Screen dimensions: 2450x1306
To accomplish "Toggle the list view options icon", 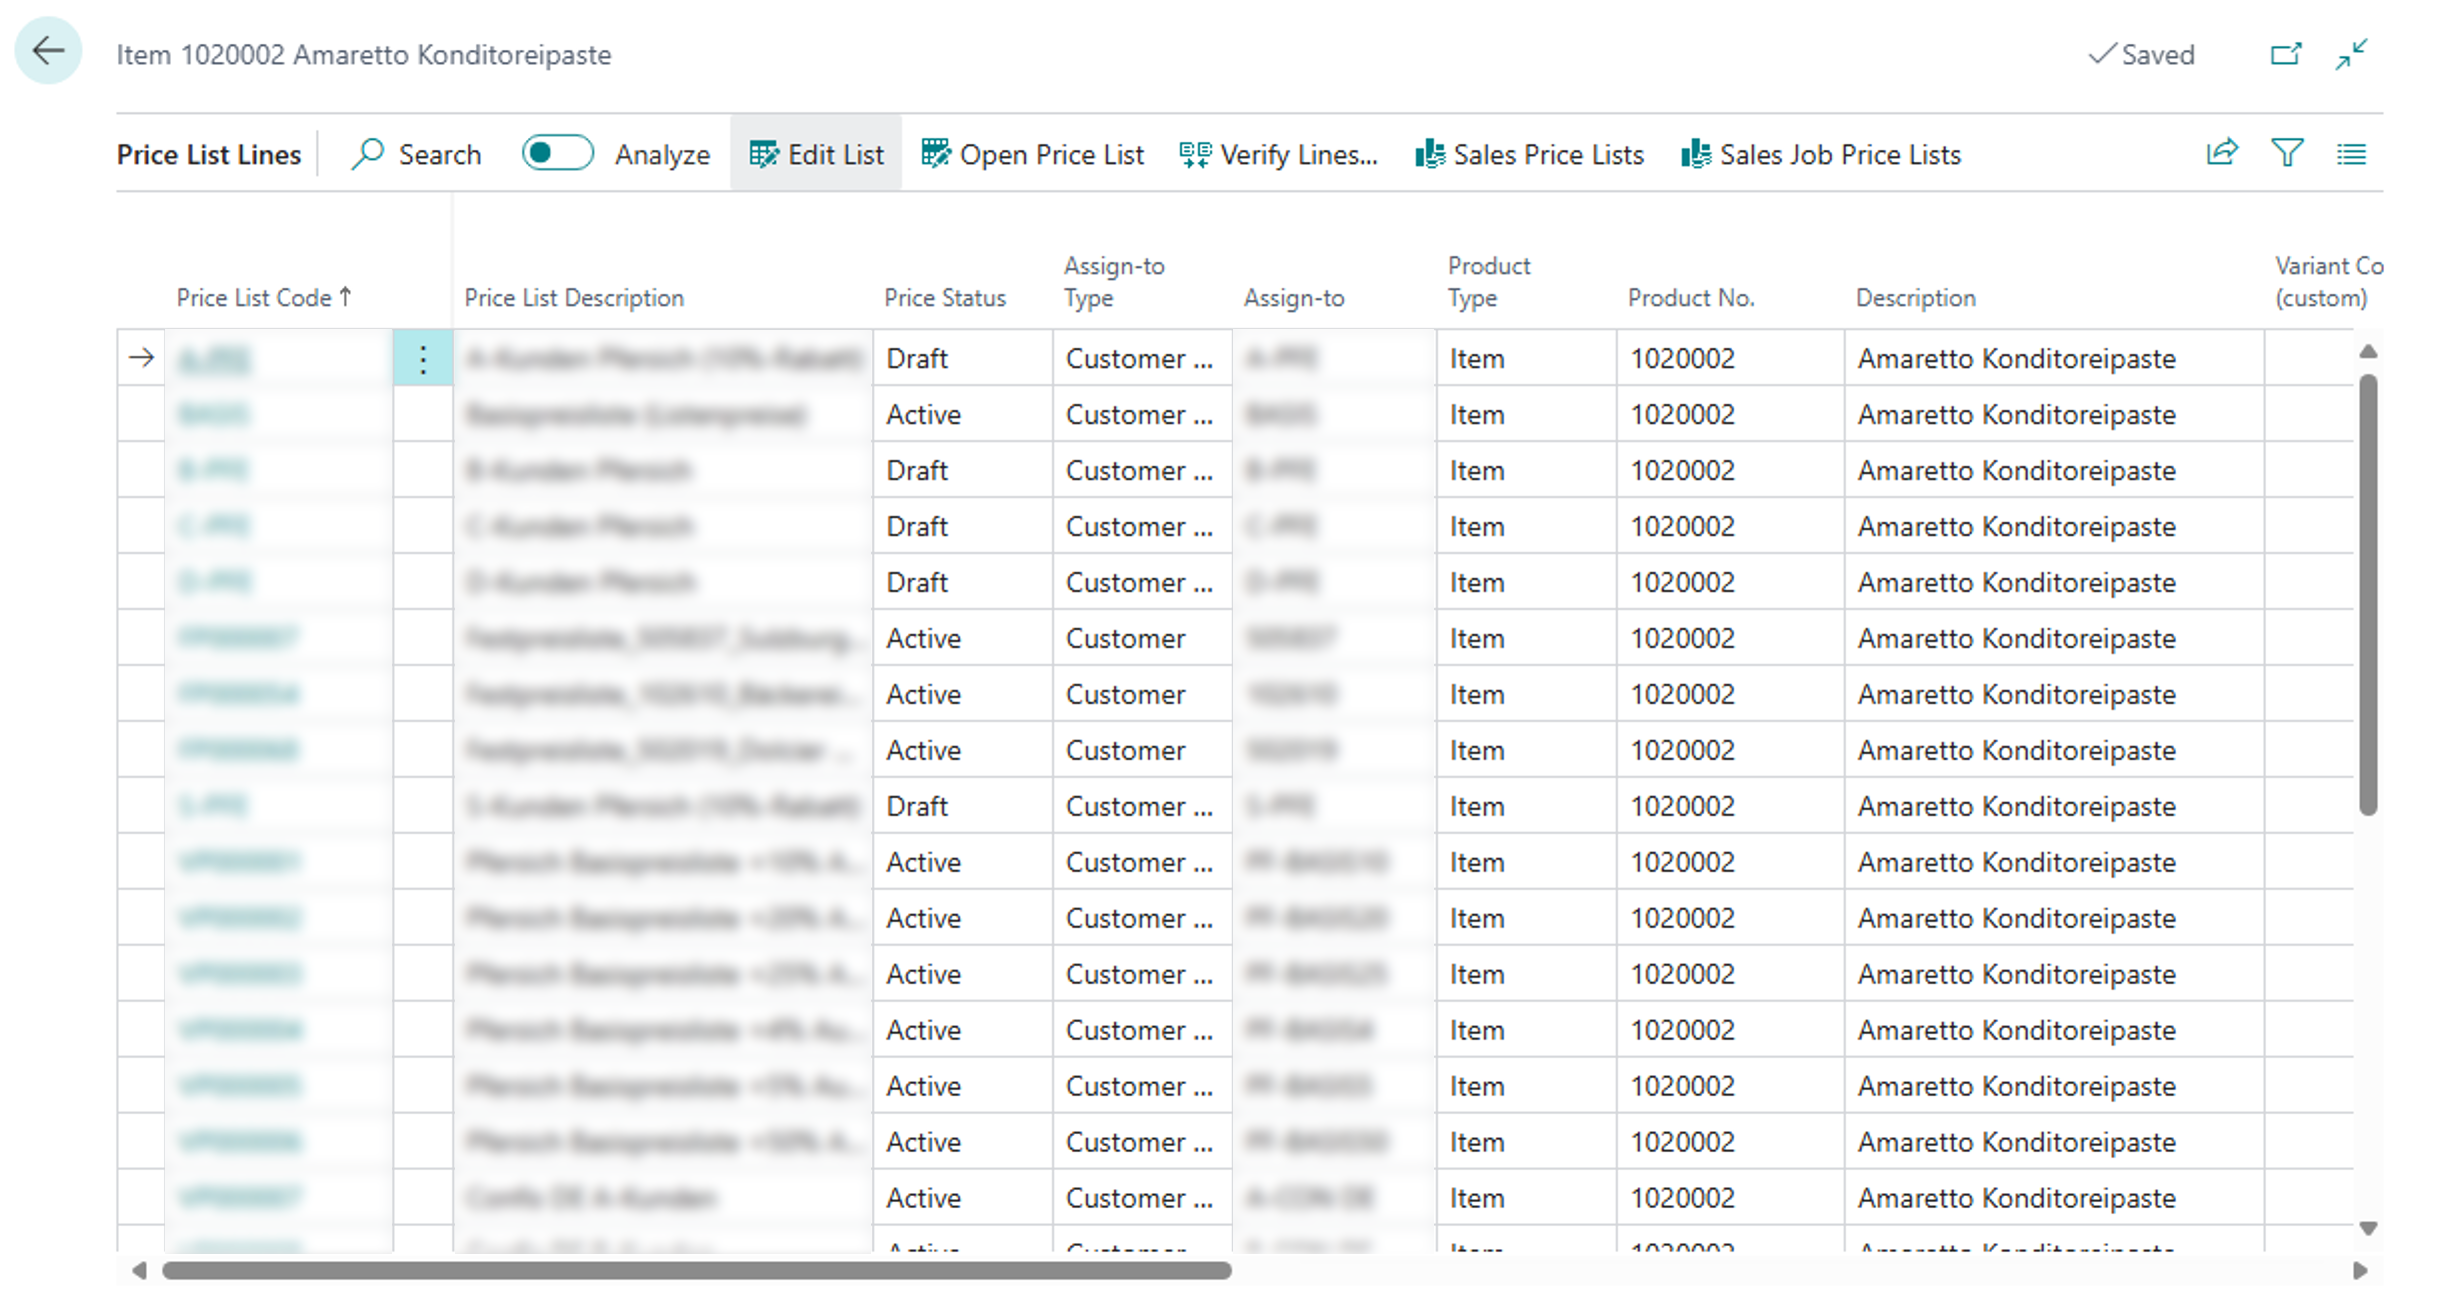I will (x=2352, y=154).
